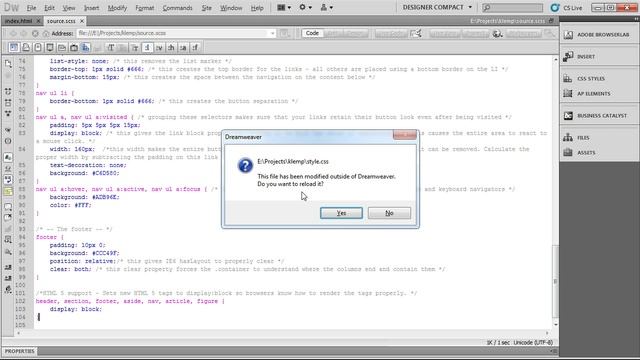Open CS Live services
The image size is (640, 360).
[x=567, y=8]
